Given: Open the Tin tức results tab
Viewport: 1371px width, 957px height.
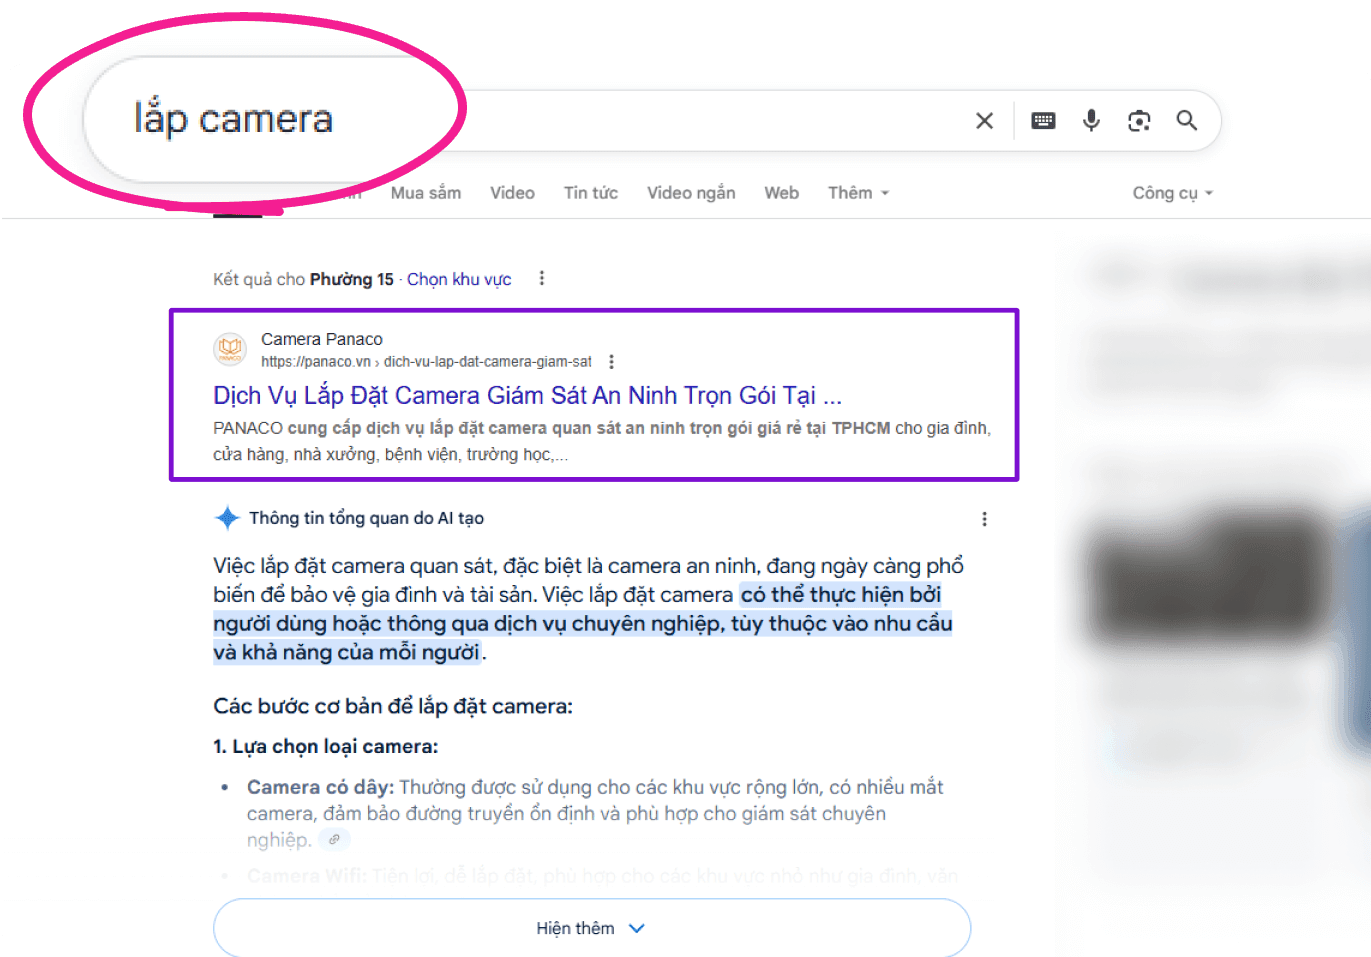Looking at the screenshot, I should [591, 193].
